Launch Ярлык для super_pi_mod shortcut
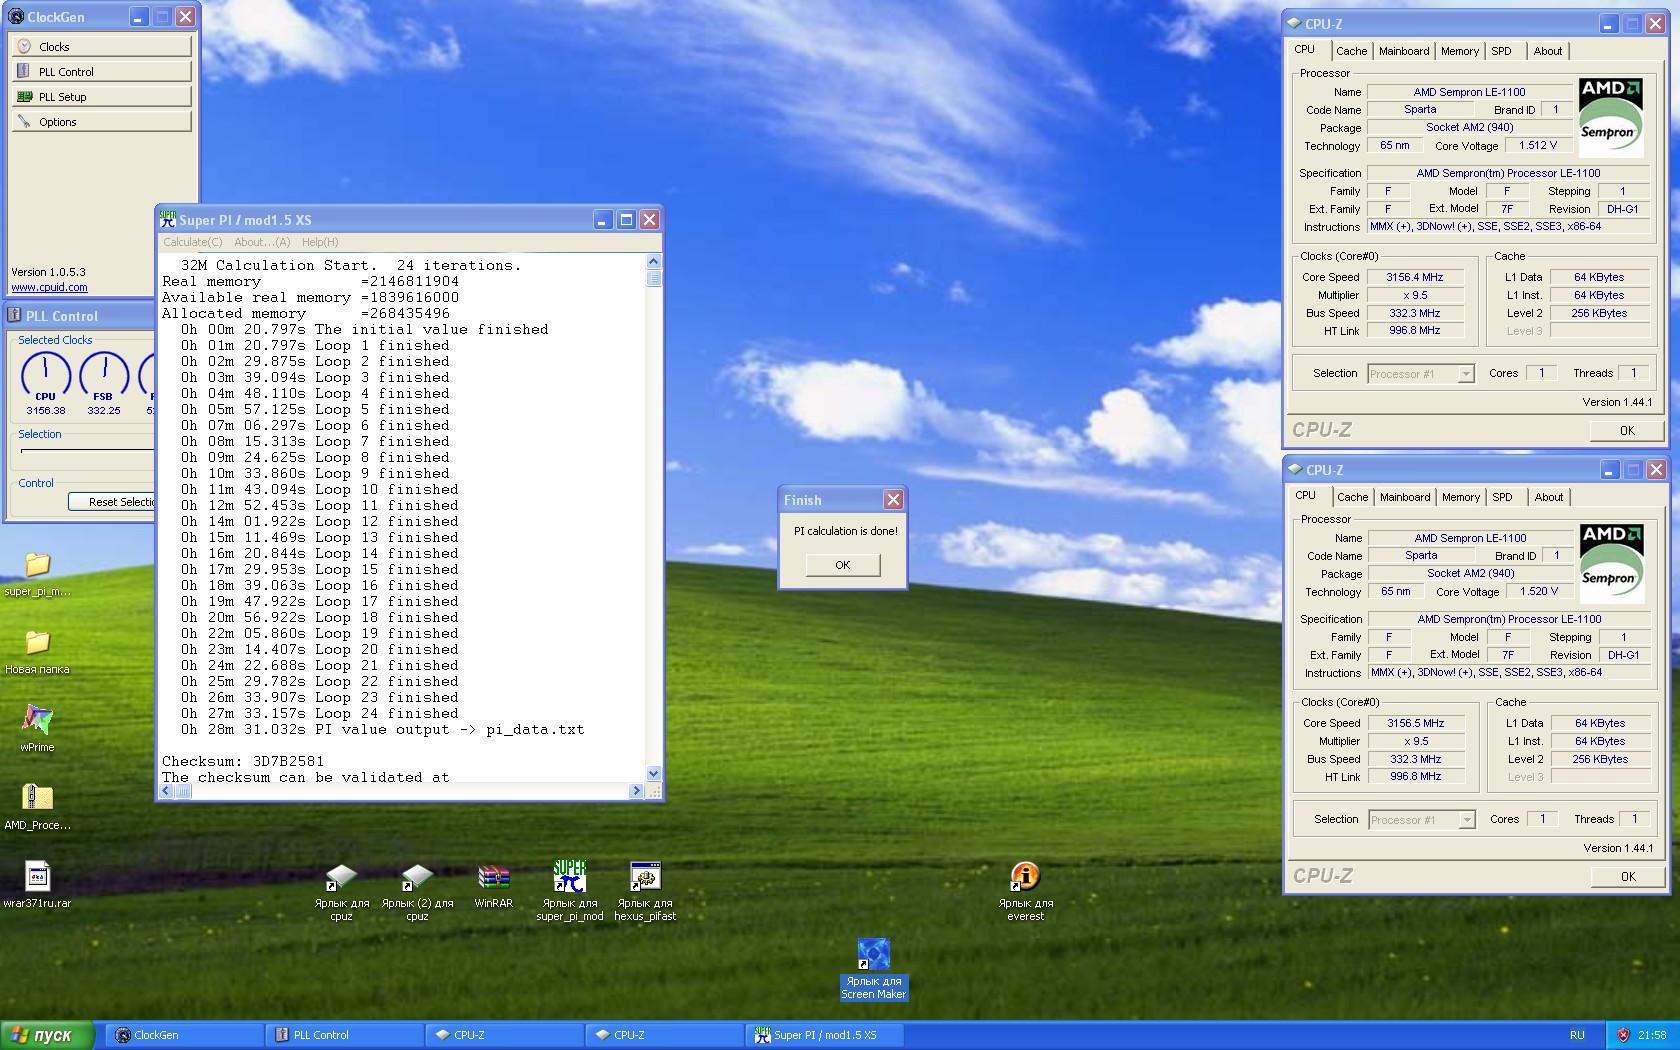The height and width of the screenshot is (1050, 1680). (x=569, y=892)
